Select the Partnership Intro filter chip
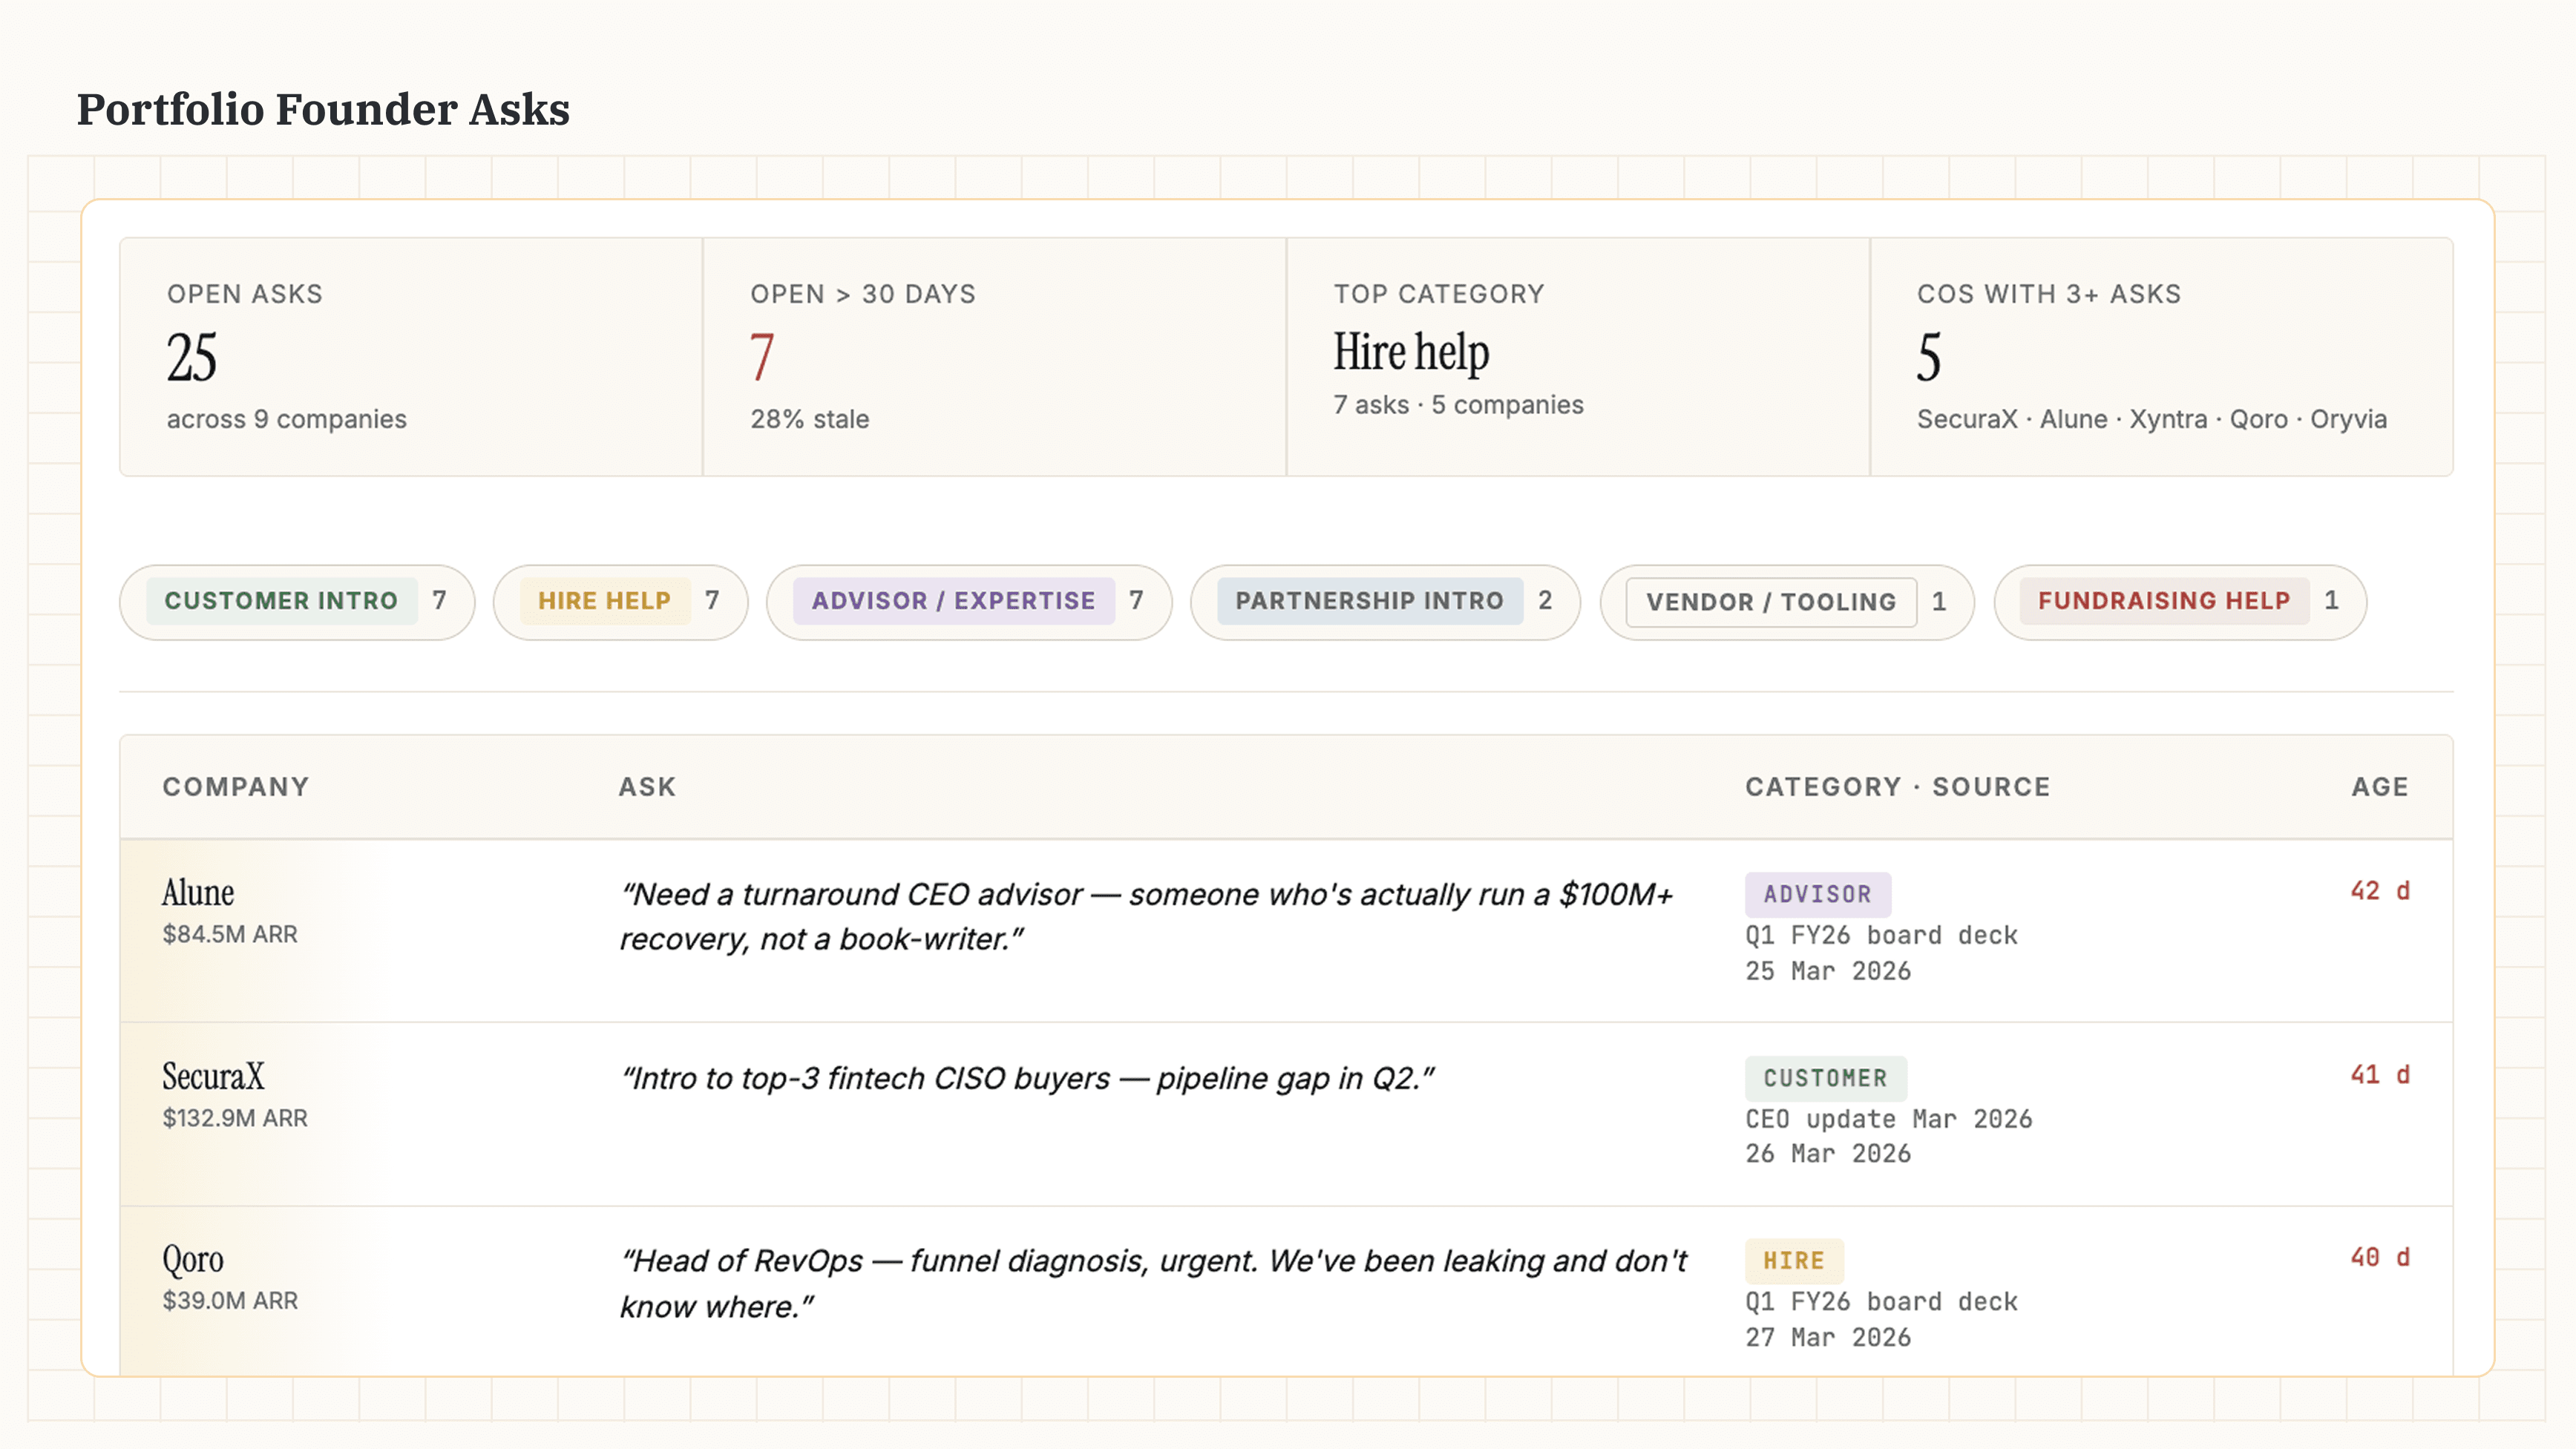 [x=1385, y=601]
